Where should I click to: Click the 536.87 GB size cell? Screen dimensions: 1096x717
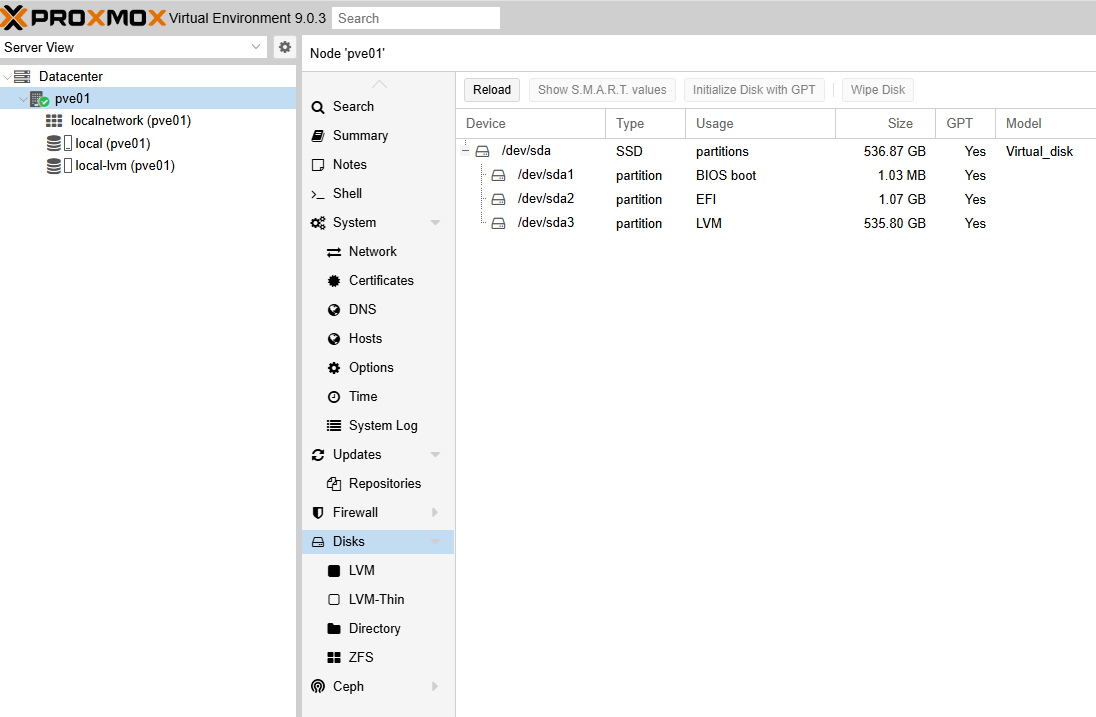[886, 151]
